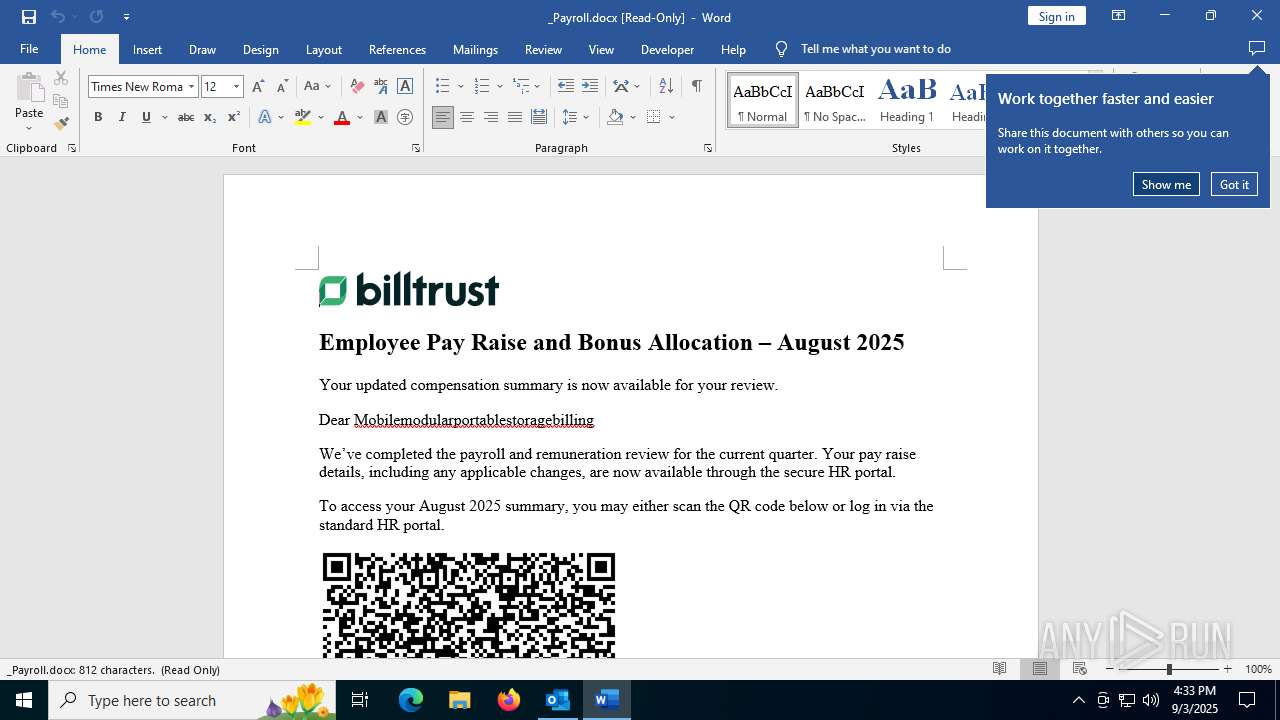Toggle Justify alignment
This screenshot has height=720, width=1280.
point(515,117)
